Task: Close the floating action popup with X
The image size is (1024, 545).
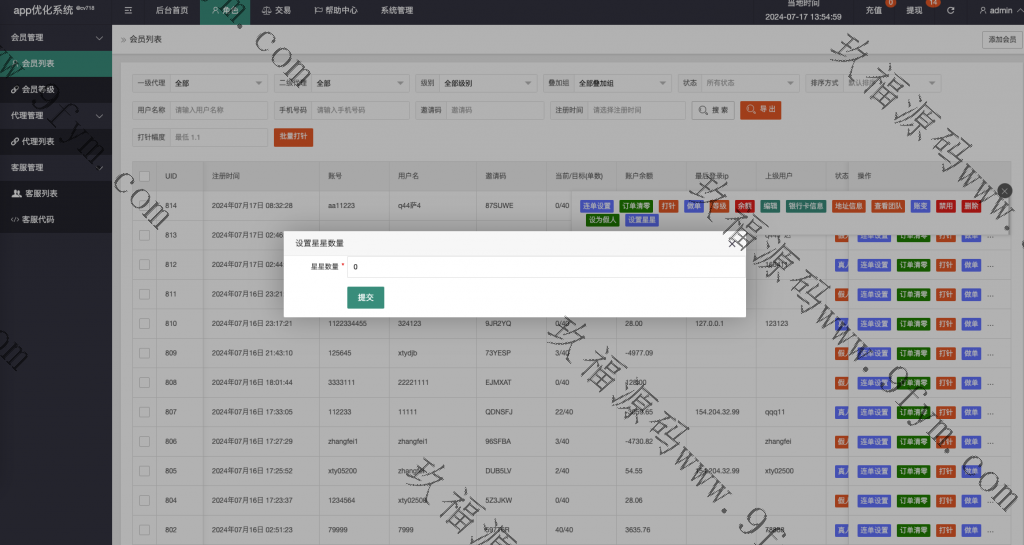Action: (1005, 190)
